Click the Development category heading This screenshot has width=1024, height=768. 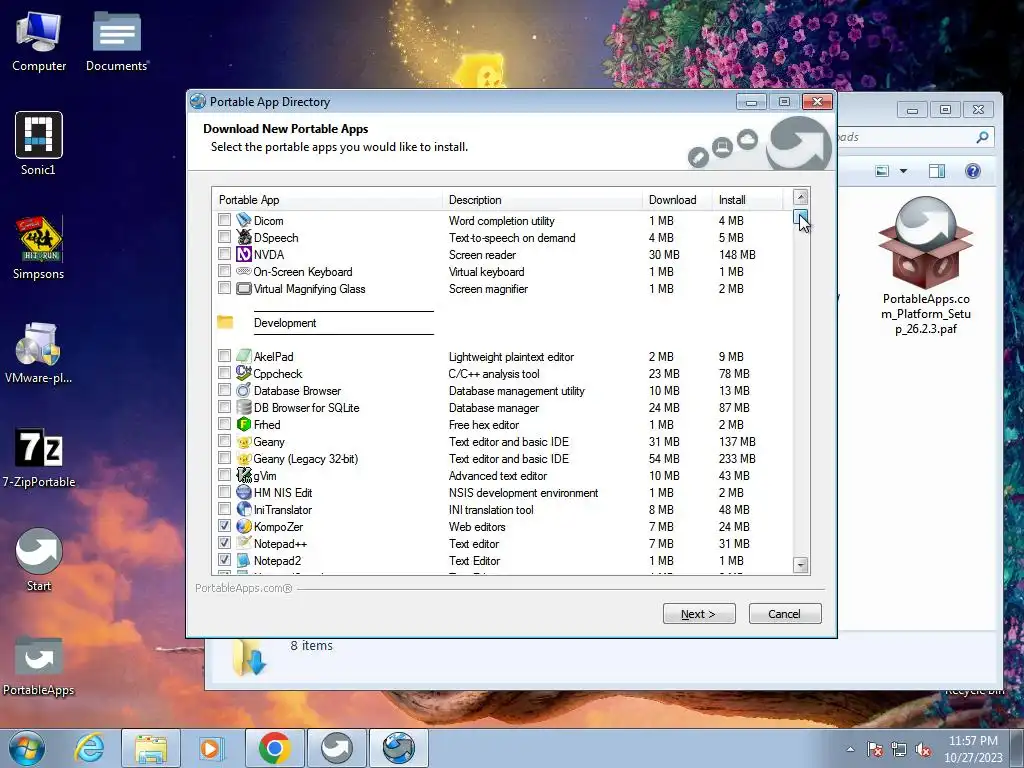tap(285, 323)
